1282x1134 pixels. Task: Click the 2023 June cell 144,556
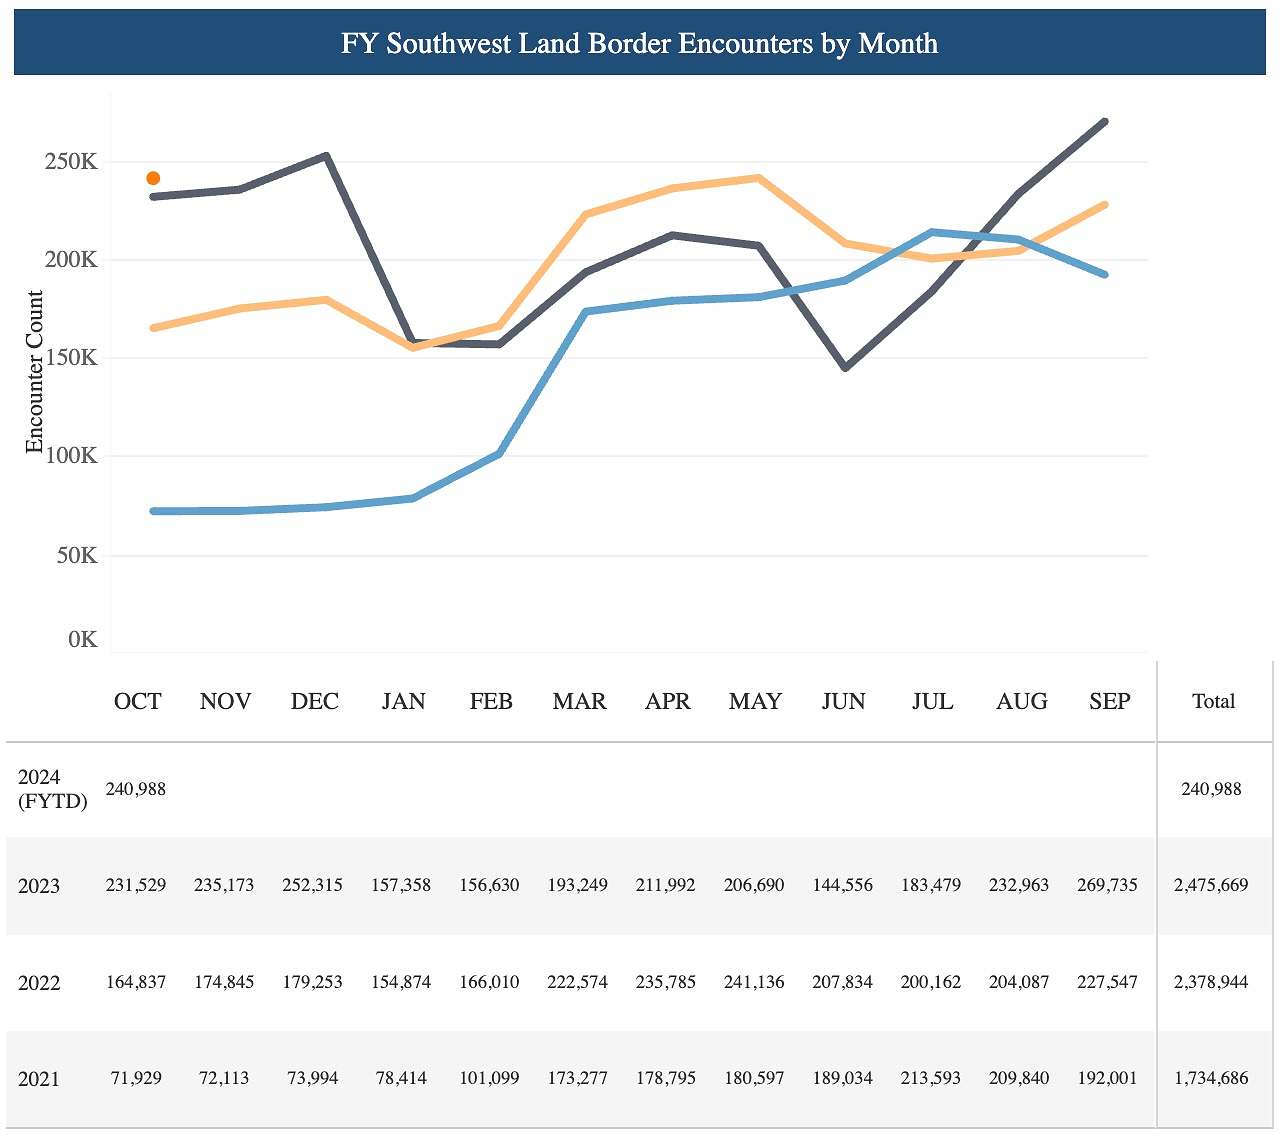coord(843,885)
